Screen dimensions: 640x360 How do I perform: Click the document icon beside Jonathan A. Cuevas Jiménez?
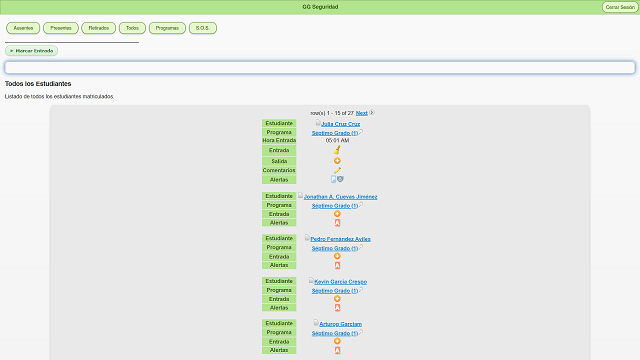[x=300, y=196]
